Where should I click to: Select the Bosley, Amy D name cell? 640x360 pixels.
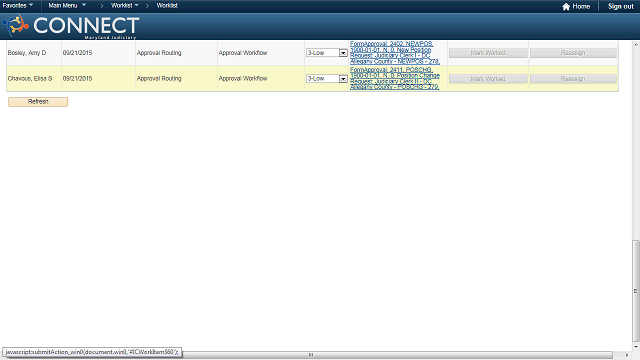coord(27,53)
